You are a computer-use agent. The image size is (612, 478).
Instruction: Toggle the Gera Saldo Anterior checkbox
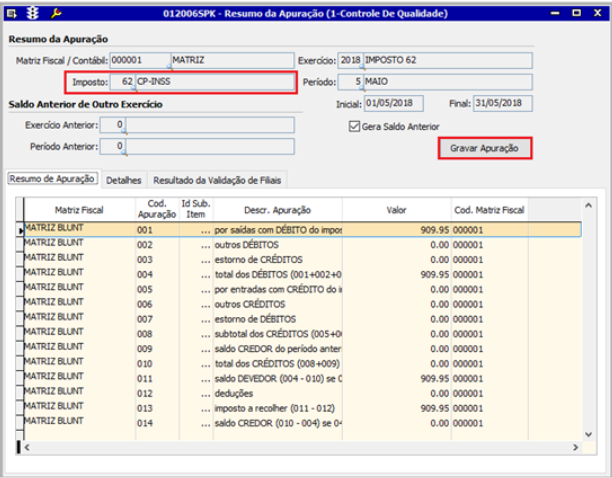354,126
